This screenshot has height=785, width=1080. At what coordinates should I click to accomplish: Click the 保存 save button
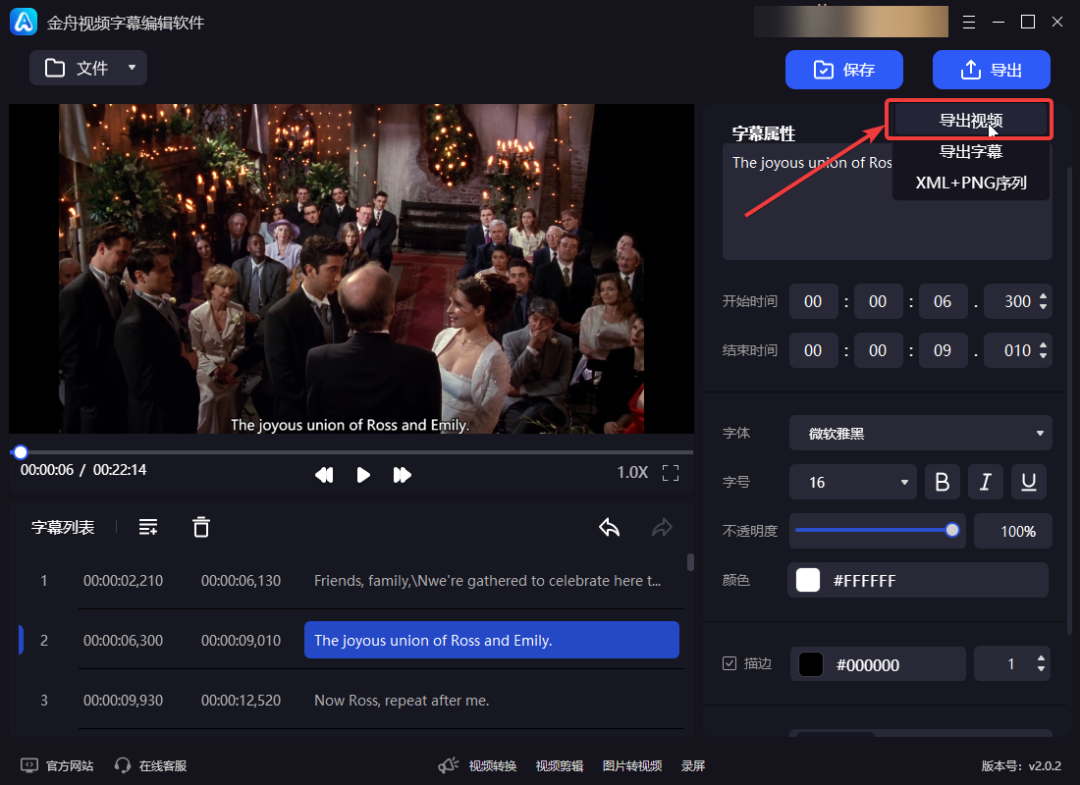point(844,70)
